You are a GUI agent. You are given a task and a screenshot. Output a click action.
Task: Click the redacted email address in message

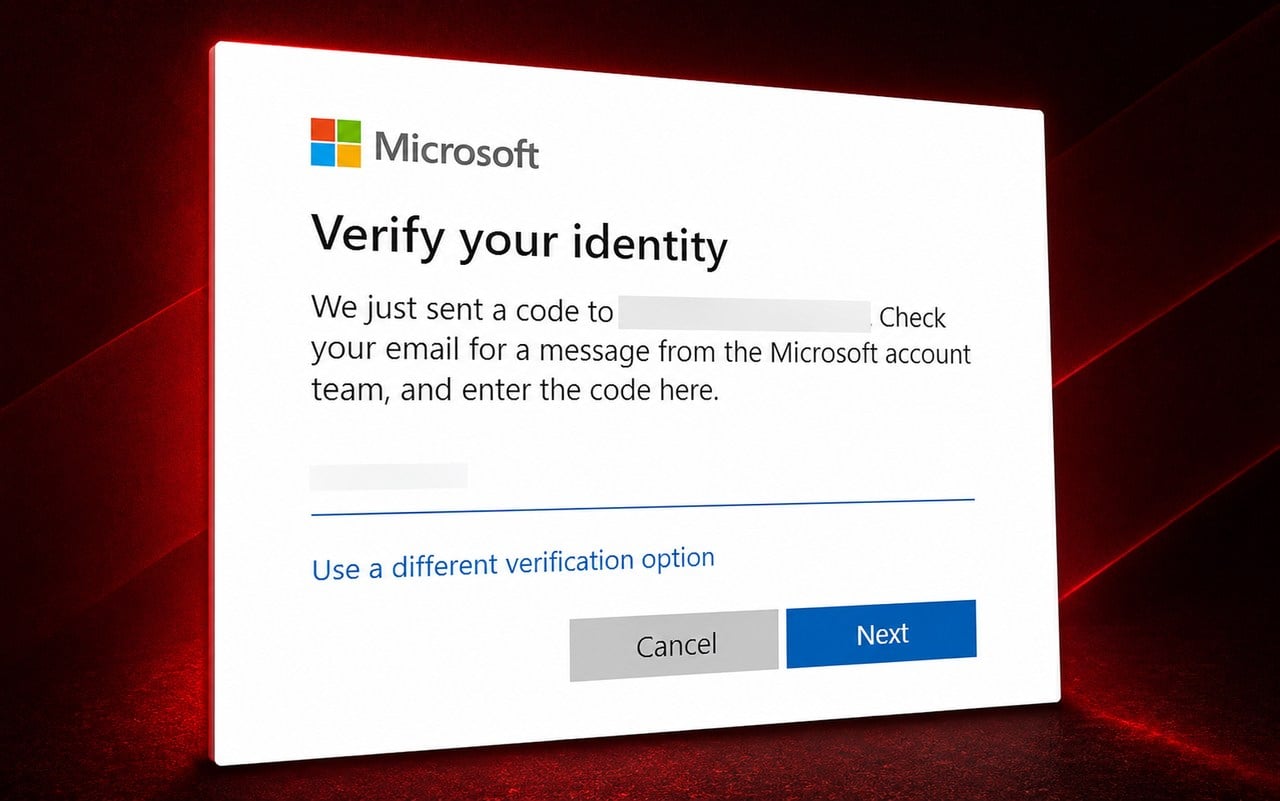[745, 313]
